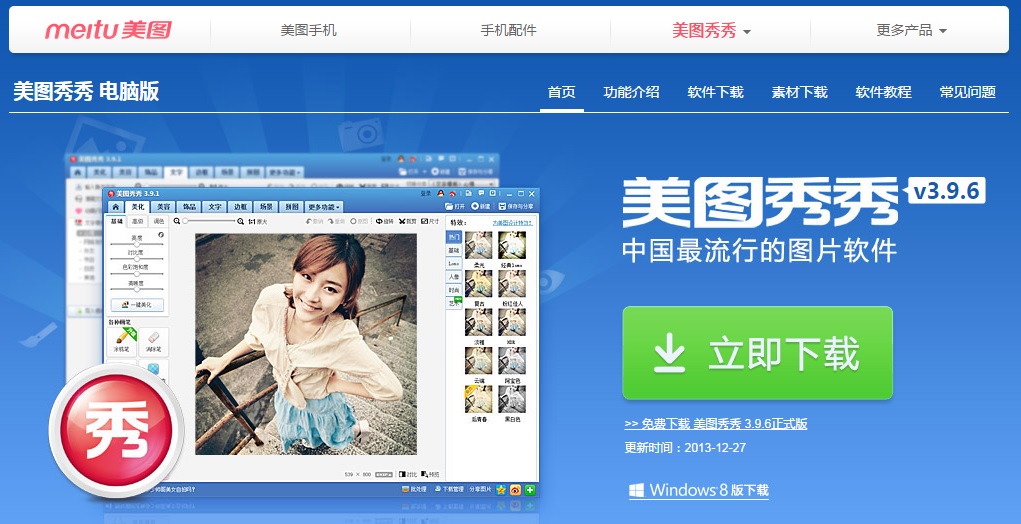Select the 涂鸦笔 doodle pen tool
Viewport: 1021px width, 524px height.
[122, 341]
